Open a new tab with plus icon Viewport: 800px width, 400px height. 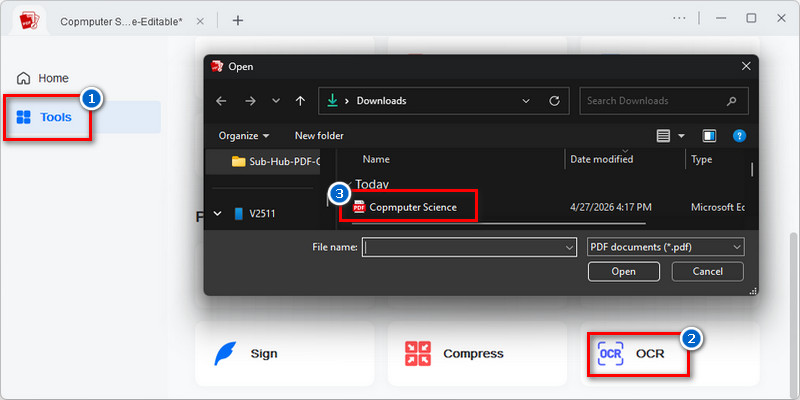pyautogui.click(x=238, y=20)
